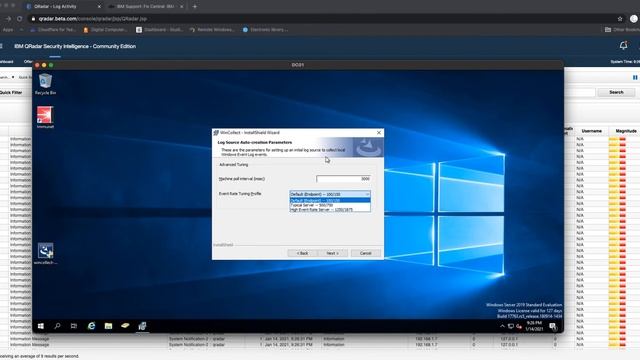
Task: Open Windows taskbar search magnifier
Action: coord(57,326)
